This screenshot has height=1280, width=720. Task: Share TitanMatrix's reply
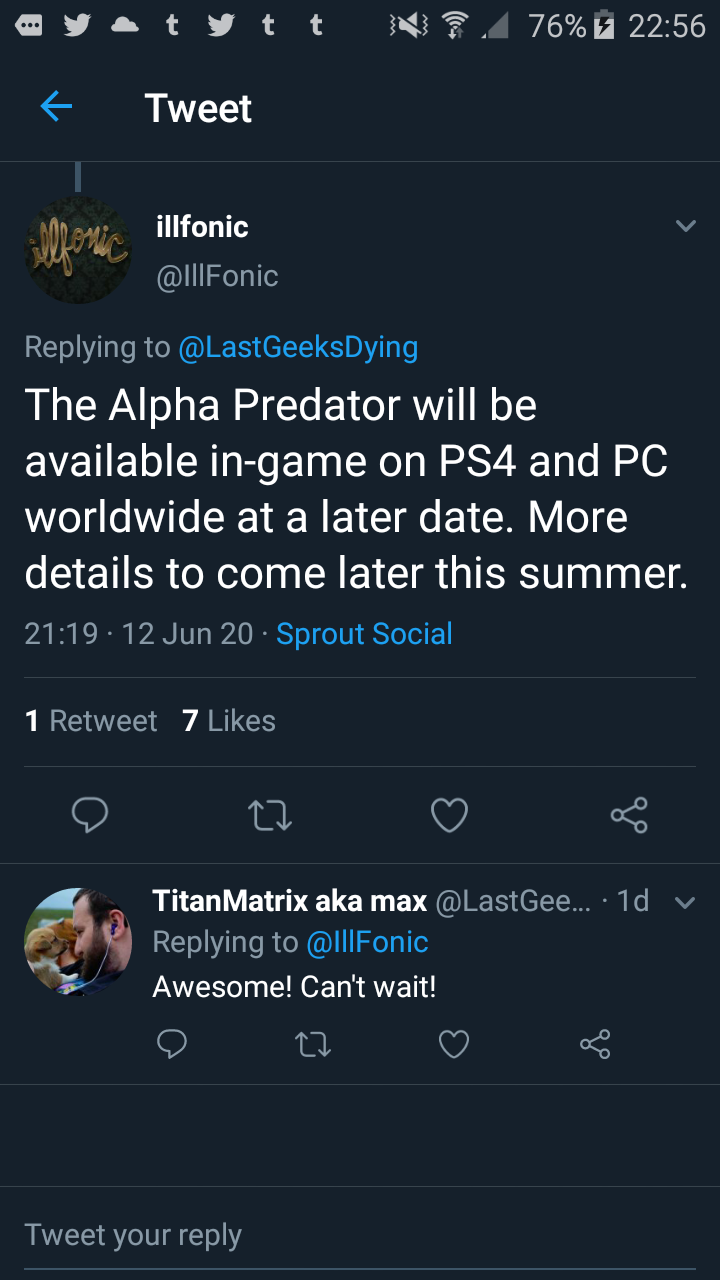[595, 1044]
